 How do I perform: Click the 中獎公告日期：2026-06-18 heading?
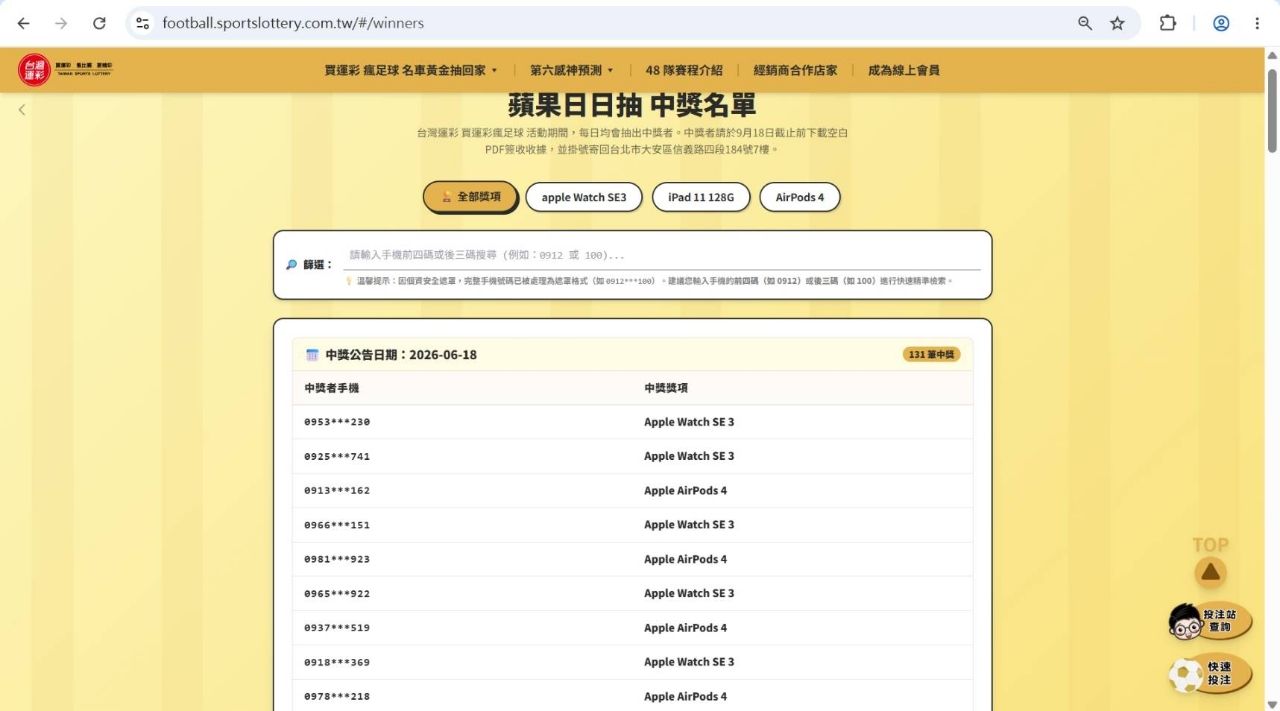coord(401,355)
